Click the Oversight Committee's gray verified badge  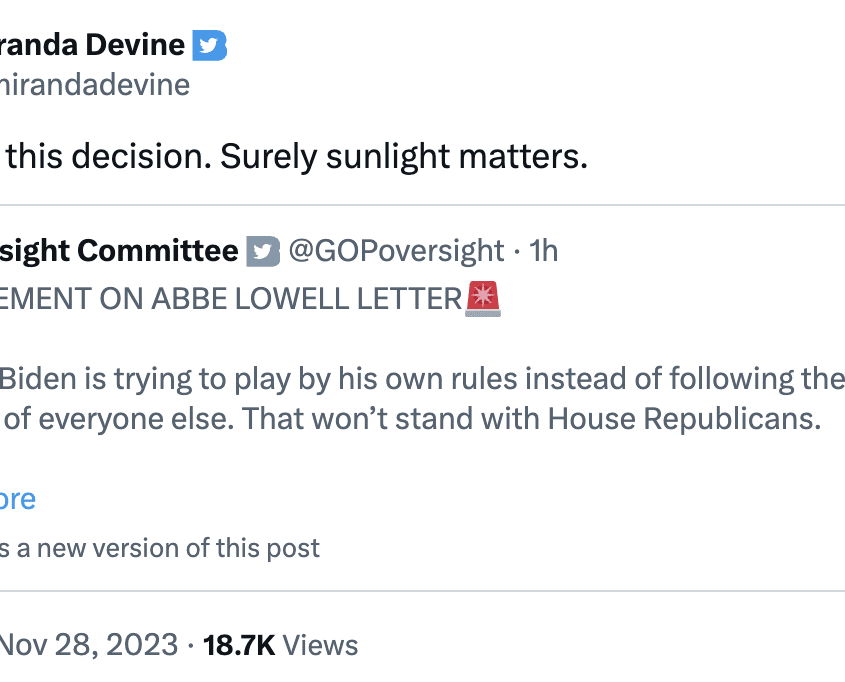(263, 251)
